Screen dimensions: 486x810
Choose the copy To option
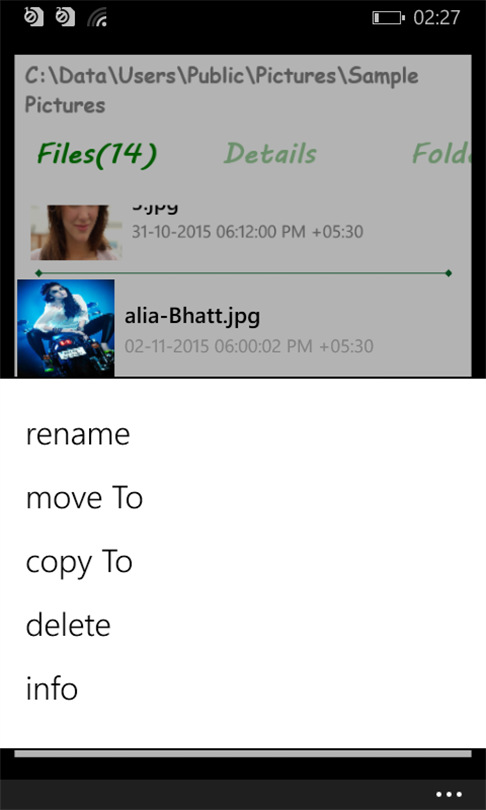tap(79, 563)
